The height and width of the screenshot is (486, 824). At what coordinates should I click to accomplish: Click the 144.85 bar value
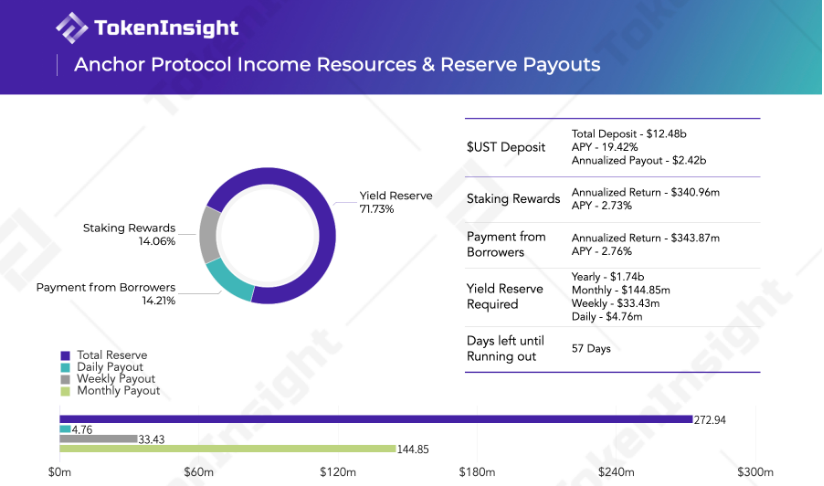(413, 449)
